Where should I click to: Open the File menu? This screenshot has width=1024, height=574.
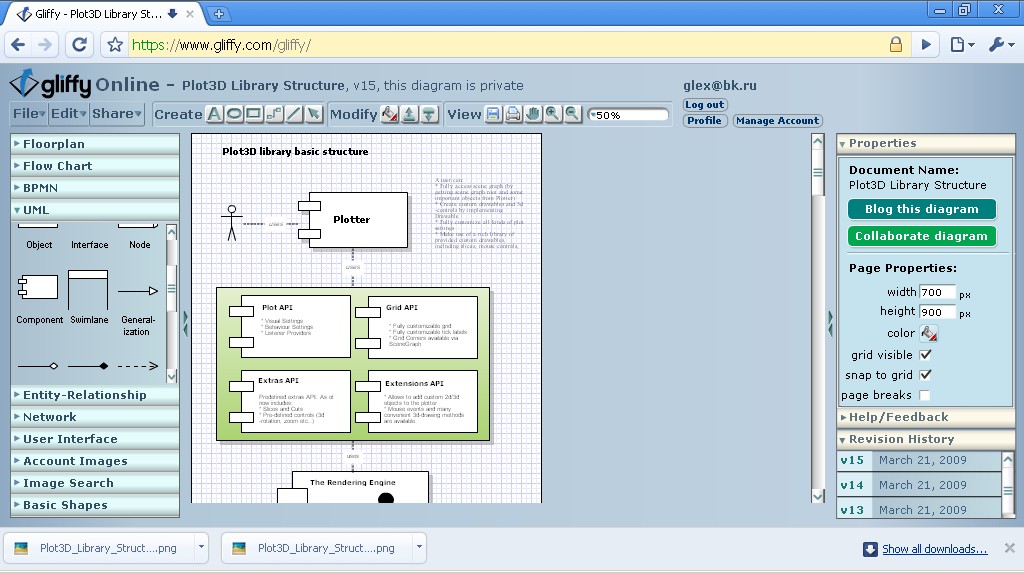point(29,114)
